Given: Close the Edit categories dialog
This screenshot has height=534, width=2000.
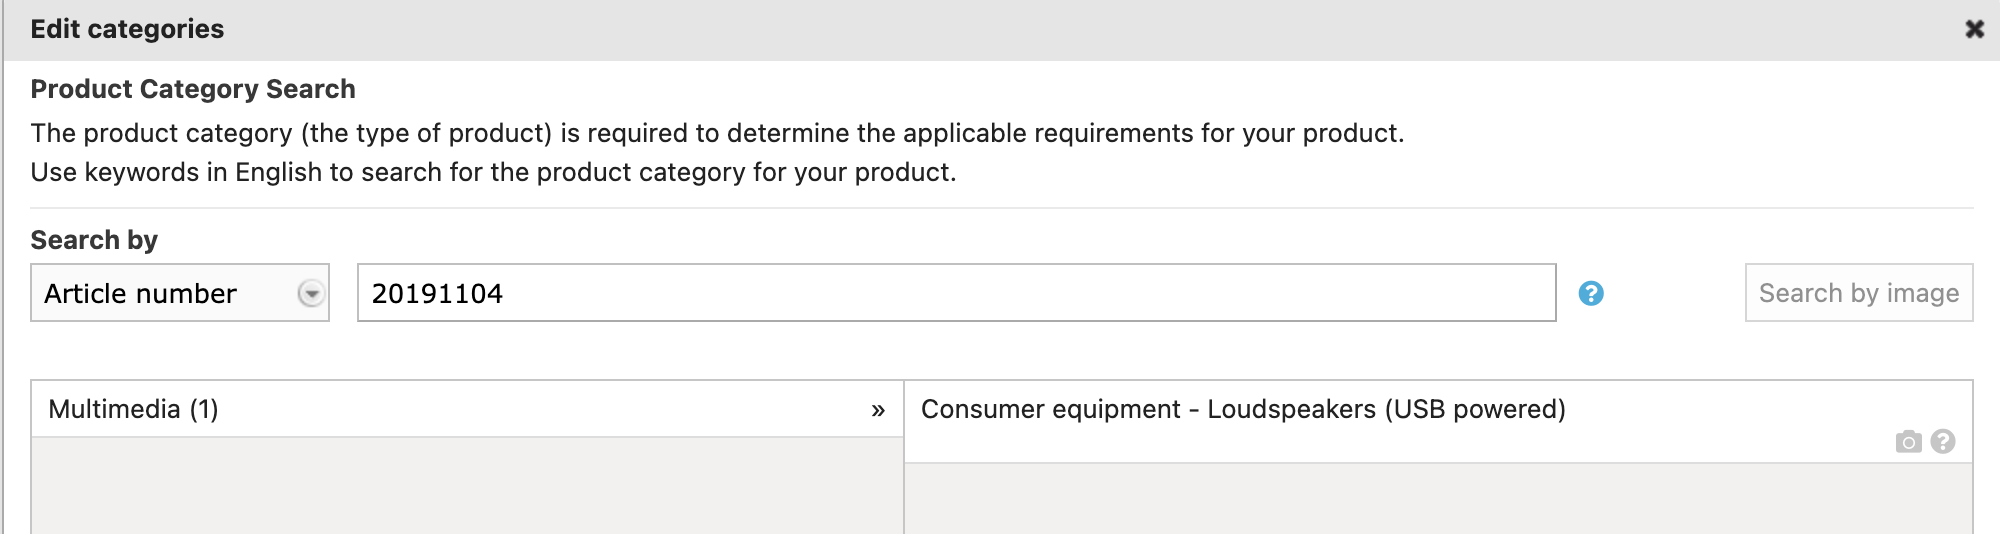Looking at the screenshot, I should click(1974, 29).
